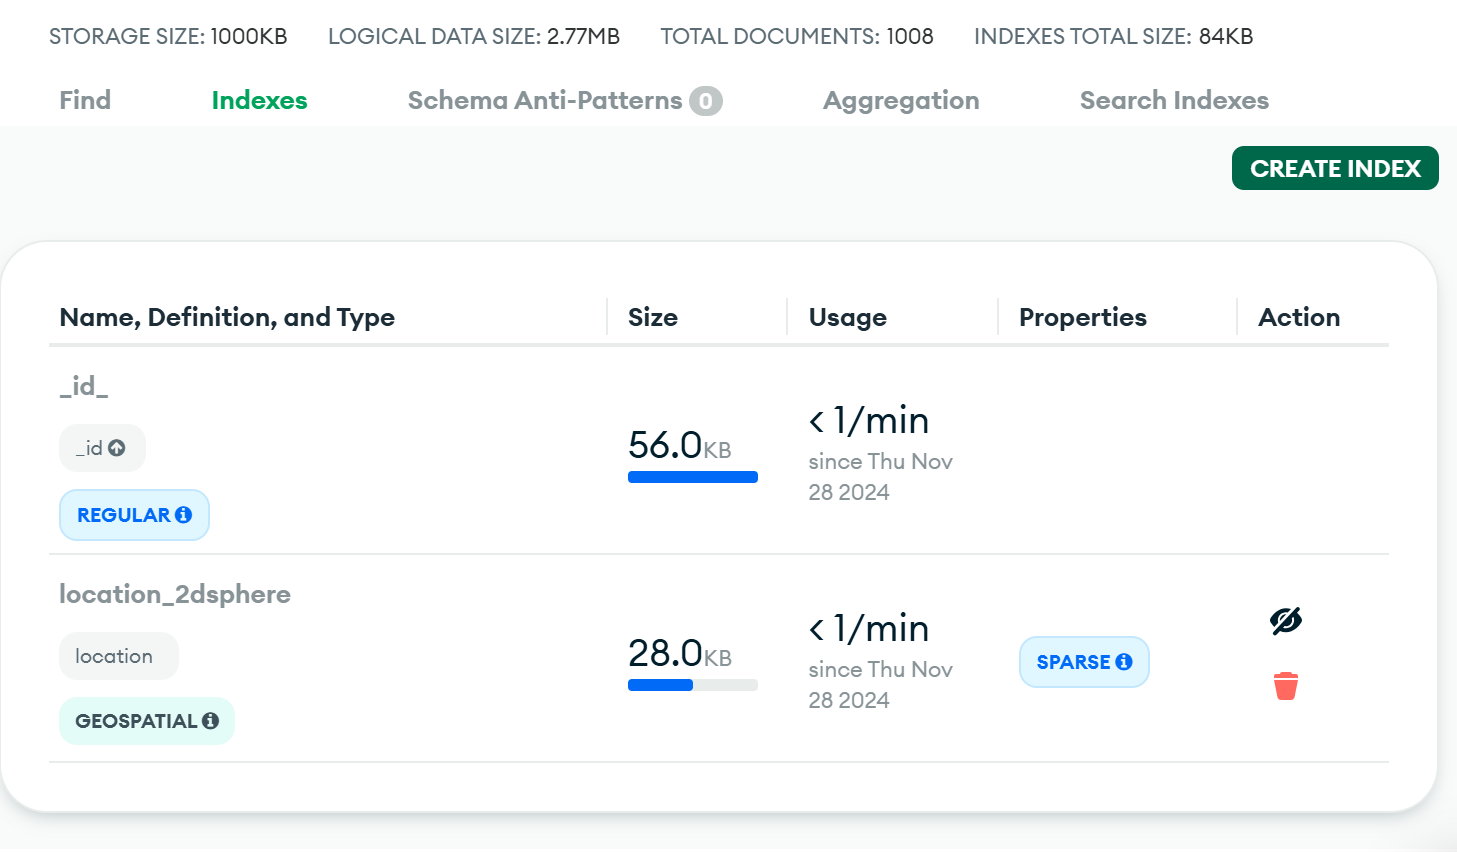
Task: Click the info icon on REGULAR badge
Action: (x=184, y=515)
